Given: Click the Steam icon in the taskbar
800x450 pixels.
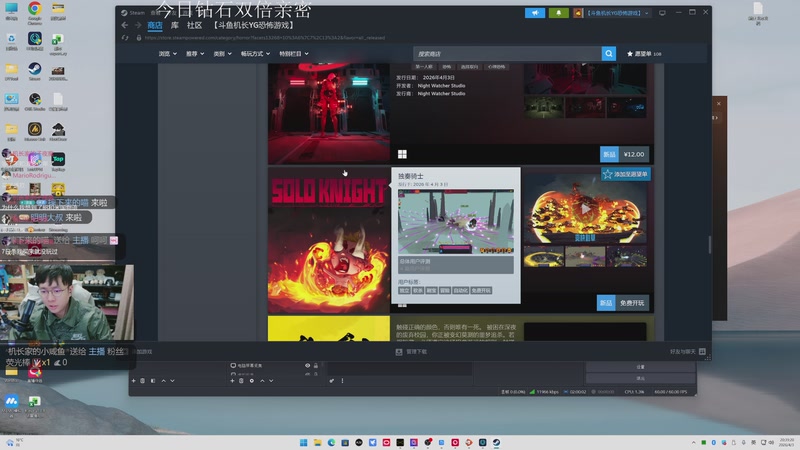Looking at the screenshot, I should [496, 442].
